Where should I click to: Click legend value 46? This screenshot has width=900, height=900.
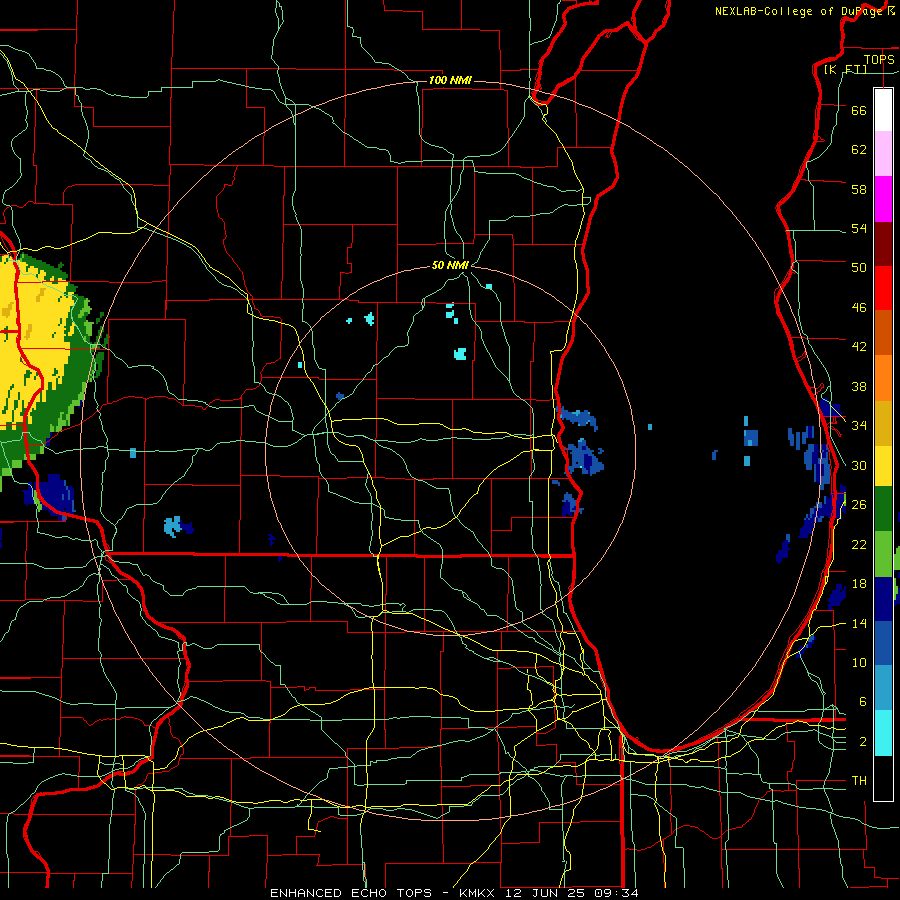click(859, 308)
